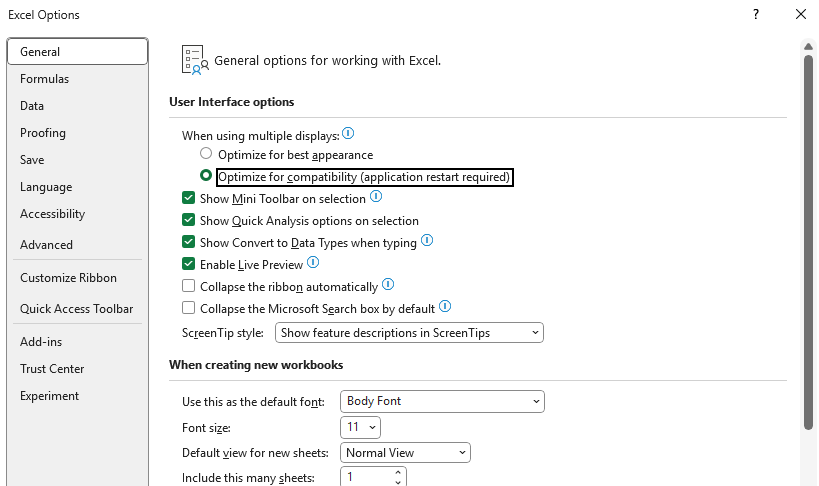Select Quick Access Toolbar category
Screen dimensions: 819x486
coord(77,309)
